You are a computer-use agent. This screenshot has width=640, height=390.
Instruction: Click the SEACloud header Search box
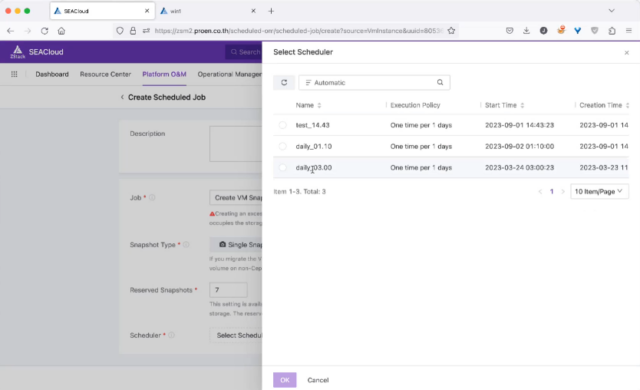point(244,52)
